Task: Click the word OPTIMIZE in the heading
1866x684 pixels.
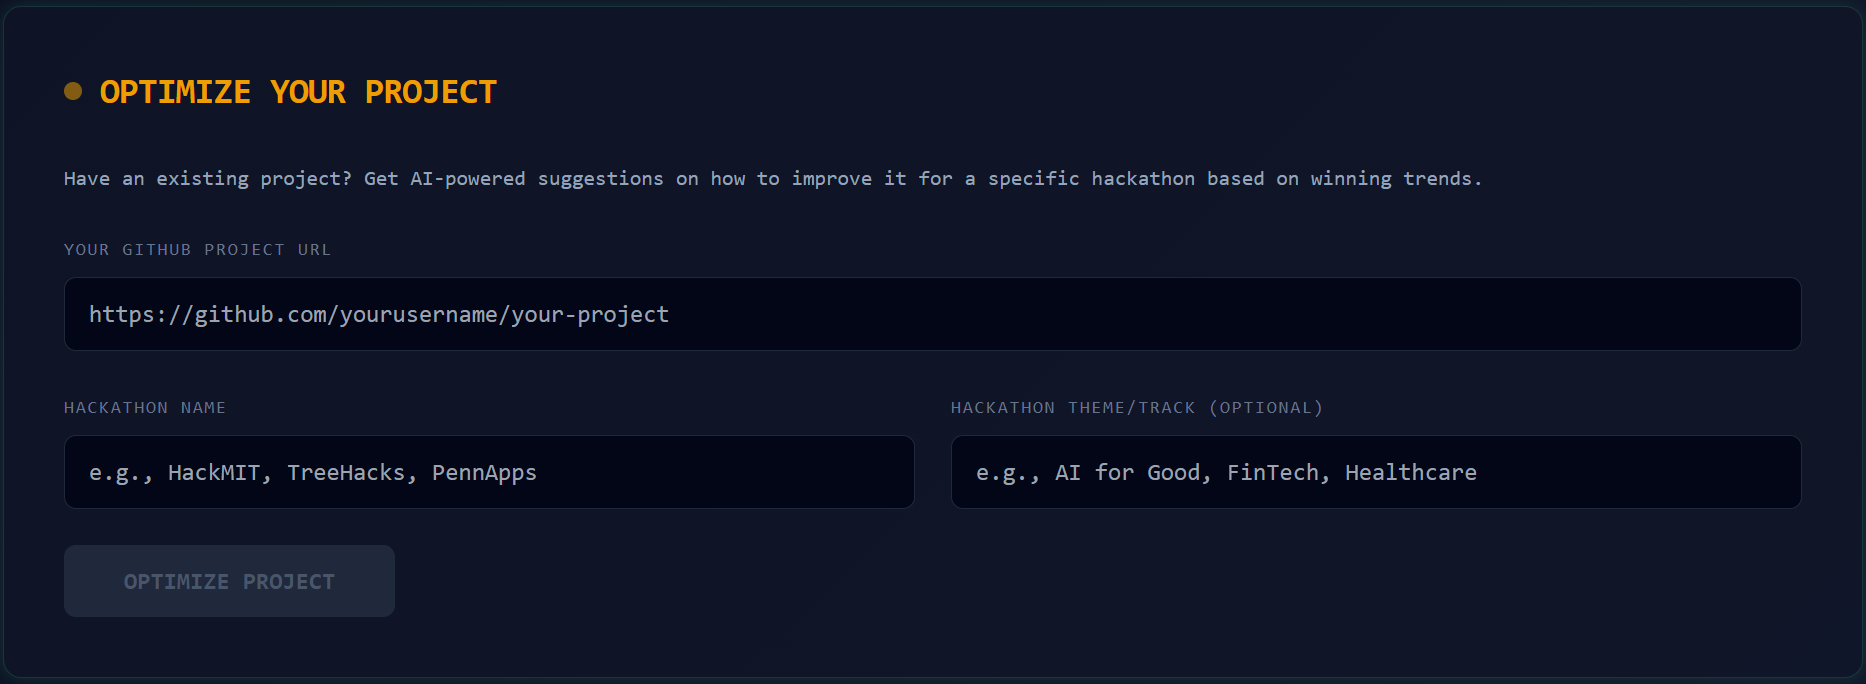Action: (175, 92)
